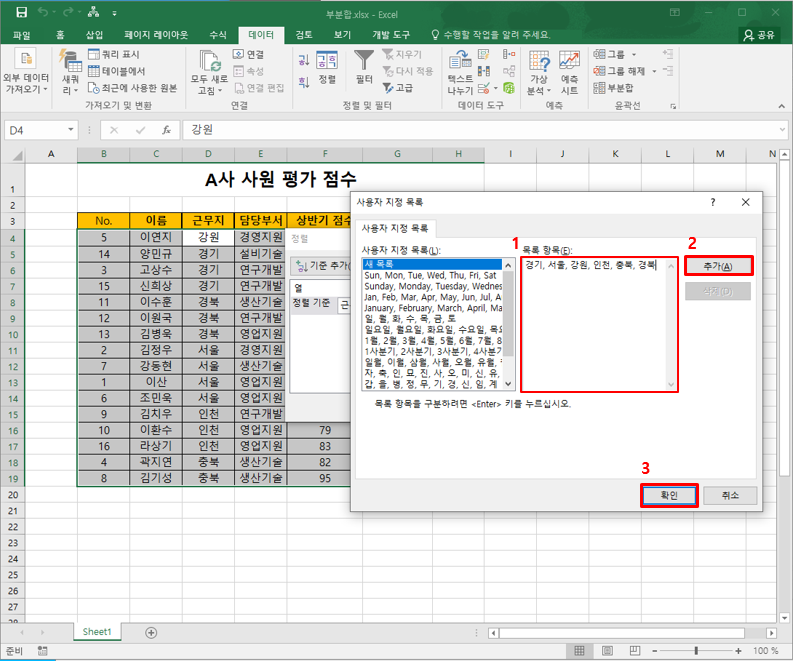Viewport: 793px width, 661px height.
Task: Click the 100 % zoom level text
Action: tap(765, 651)
